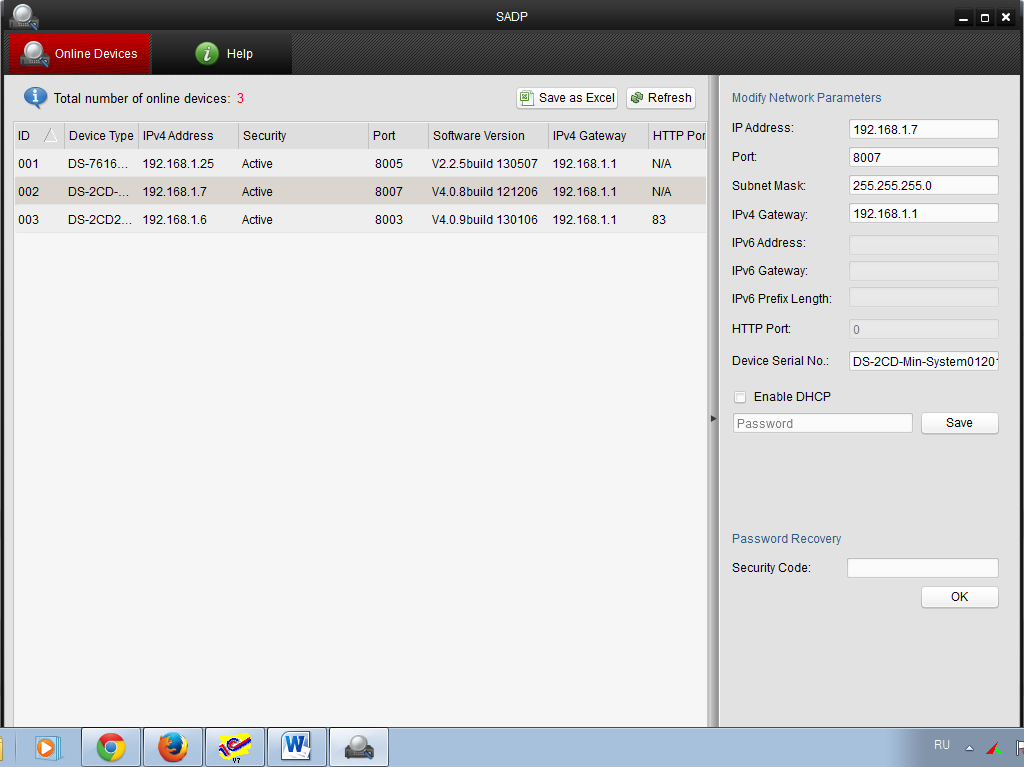Sort by Device Type column
This screenshot has height=767, width=1024.
(x=101, y=135)
